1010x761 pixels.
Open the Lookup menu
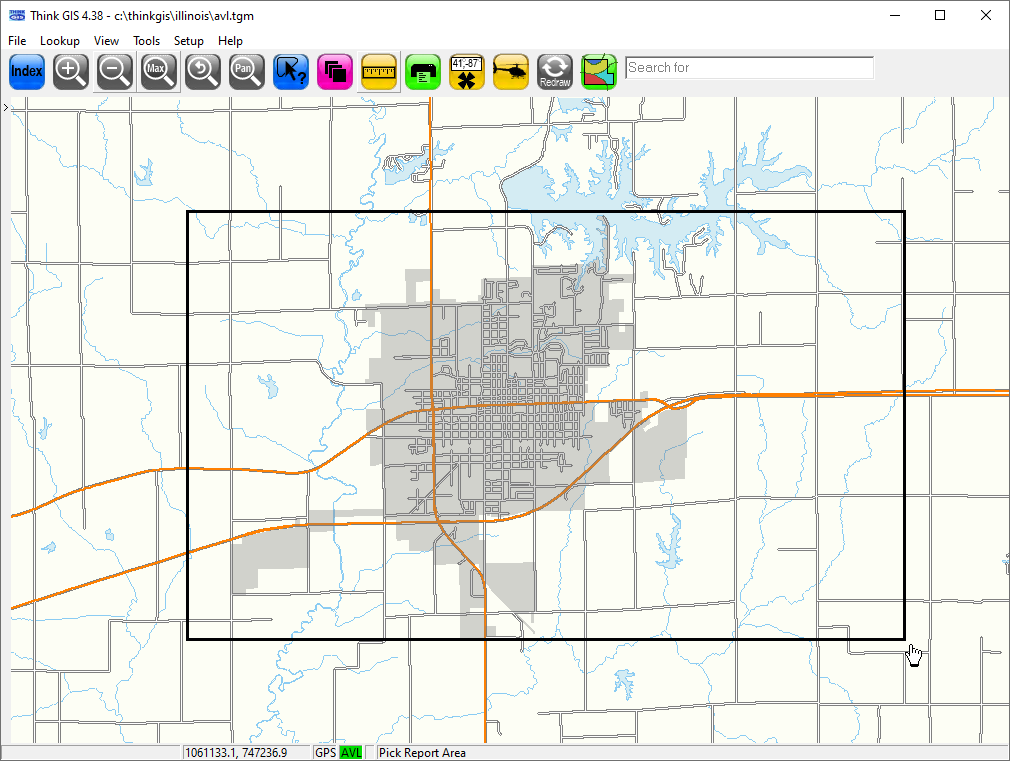click(x=60, y=41)
